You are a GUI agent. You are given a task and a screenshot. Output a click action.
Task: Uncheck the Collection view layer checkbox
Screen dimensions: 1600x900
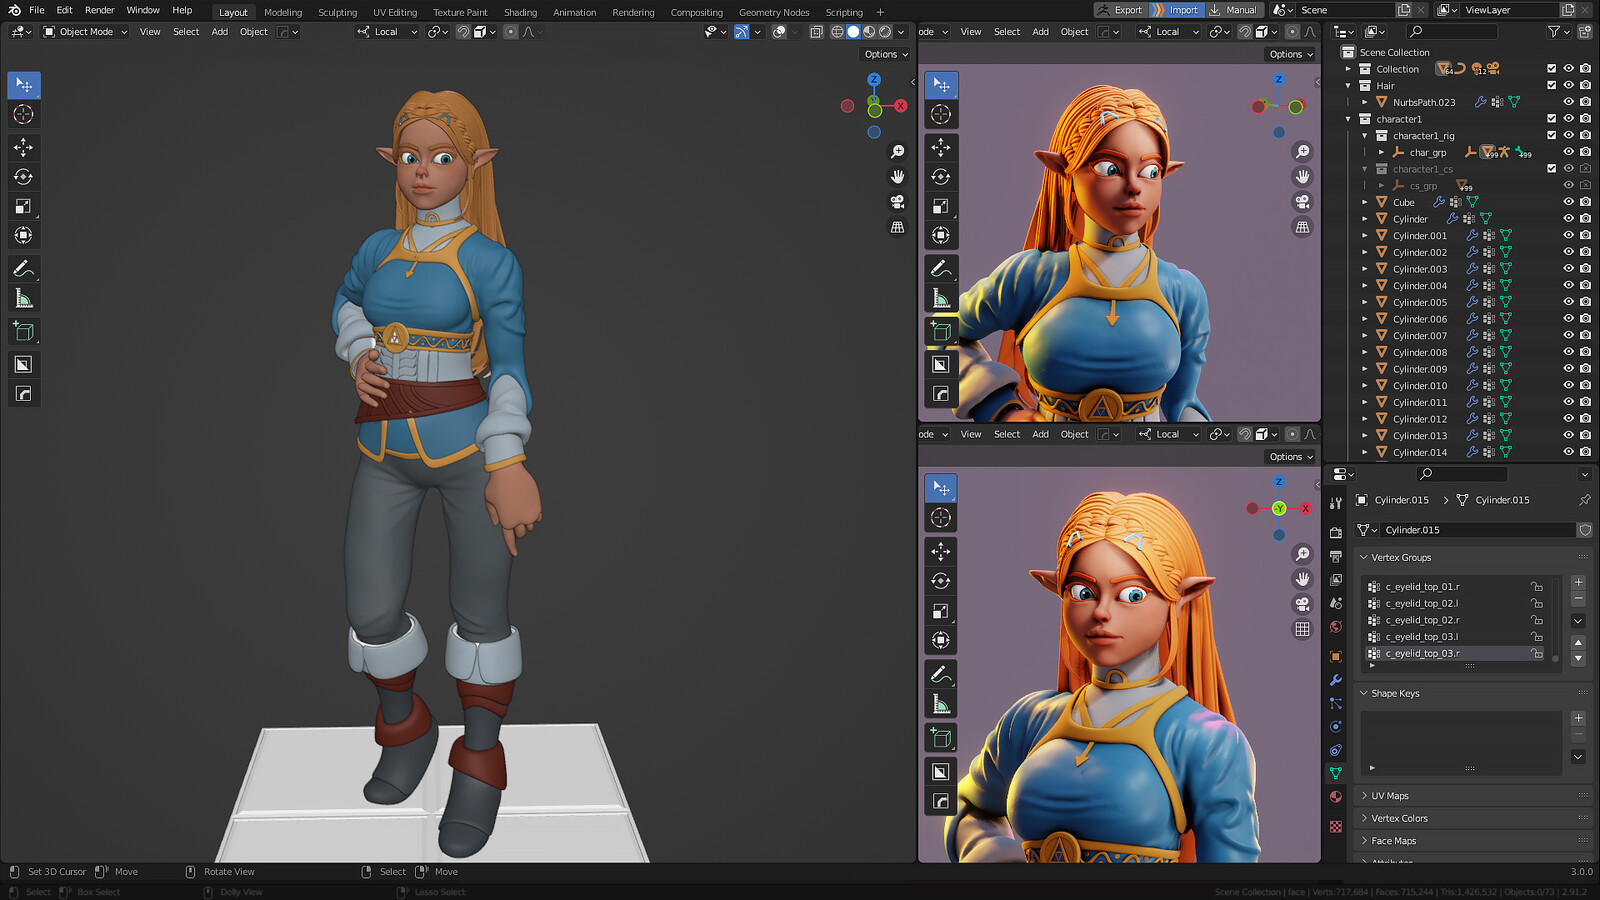tap(1552, 69)
